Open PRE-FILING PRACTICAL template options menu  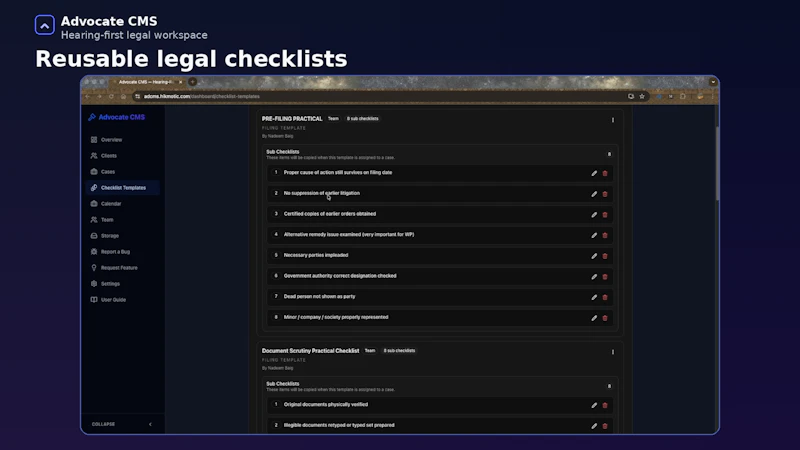point(613,120)
